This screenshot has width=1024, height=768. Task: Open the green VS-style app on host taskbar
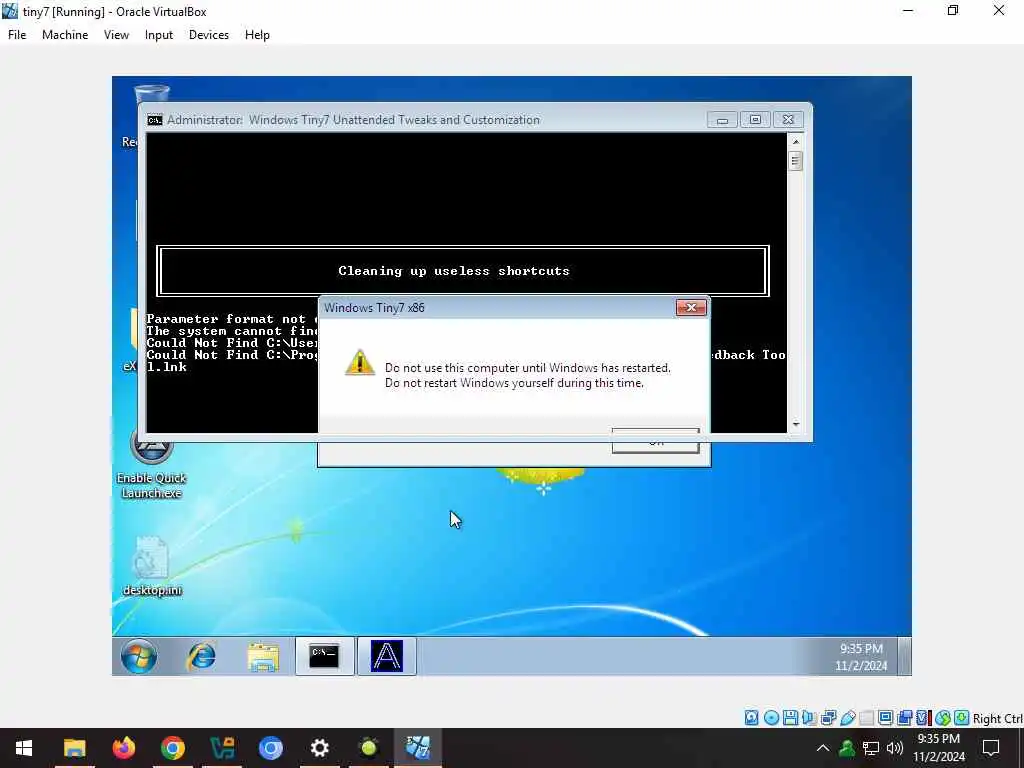(221, 748)
